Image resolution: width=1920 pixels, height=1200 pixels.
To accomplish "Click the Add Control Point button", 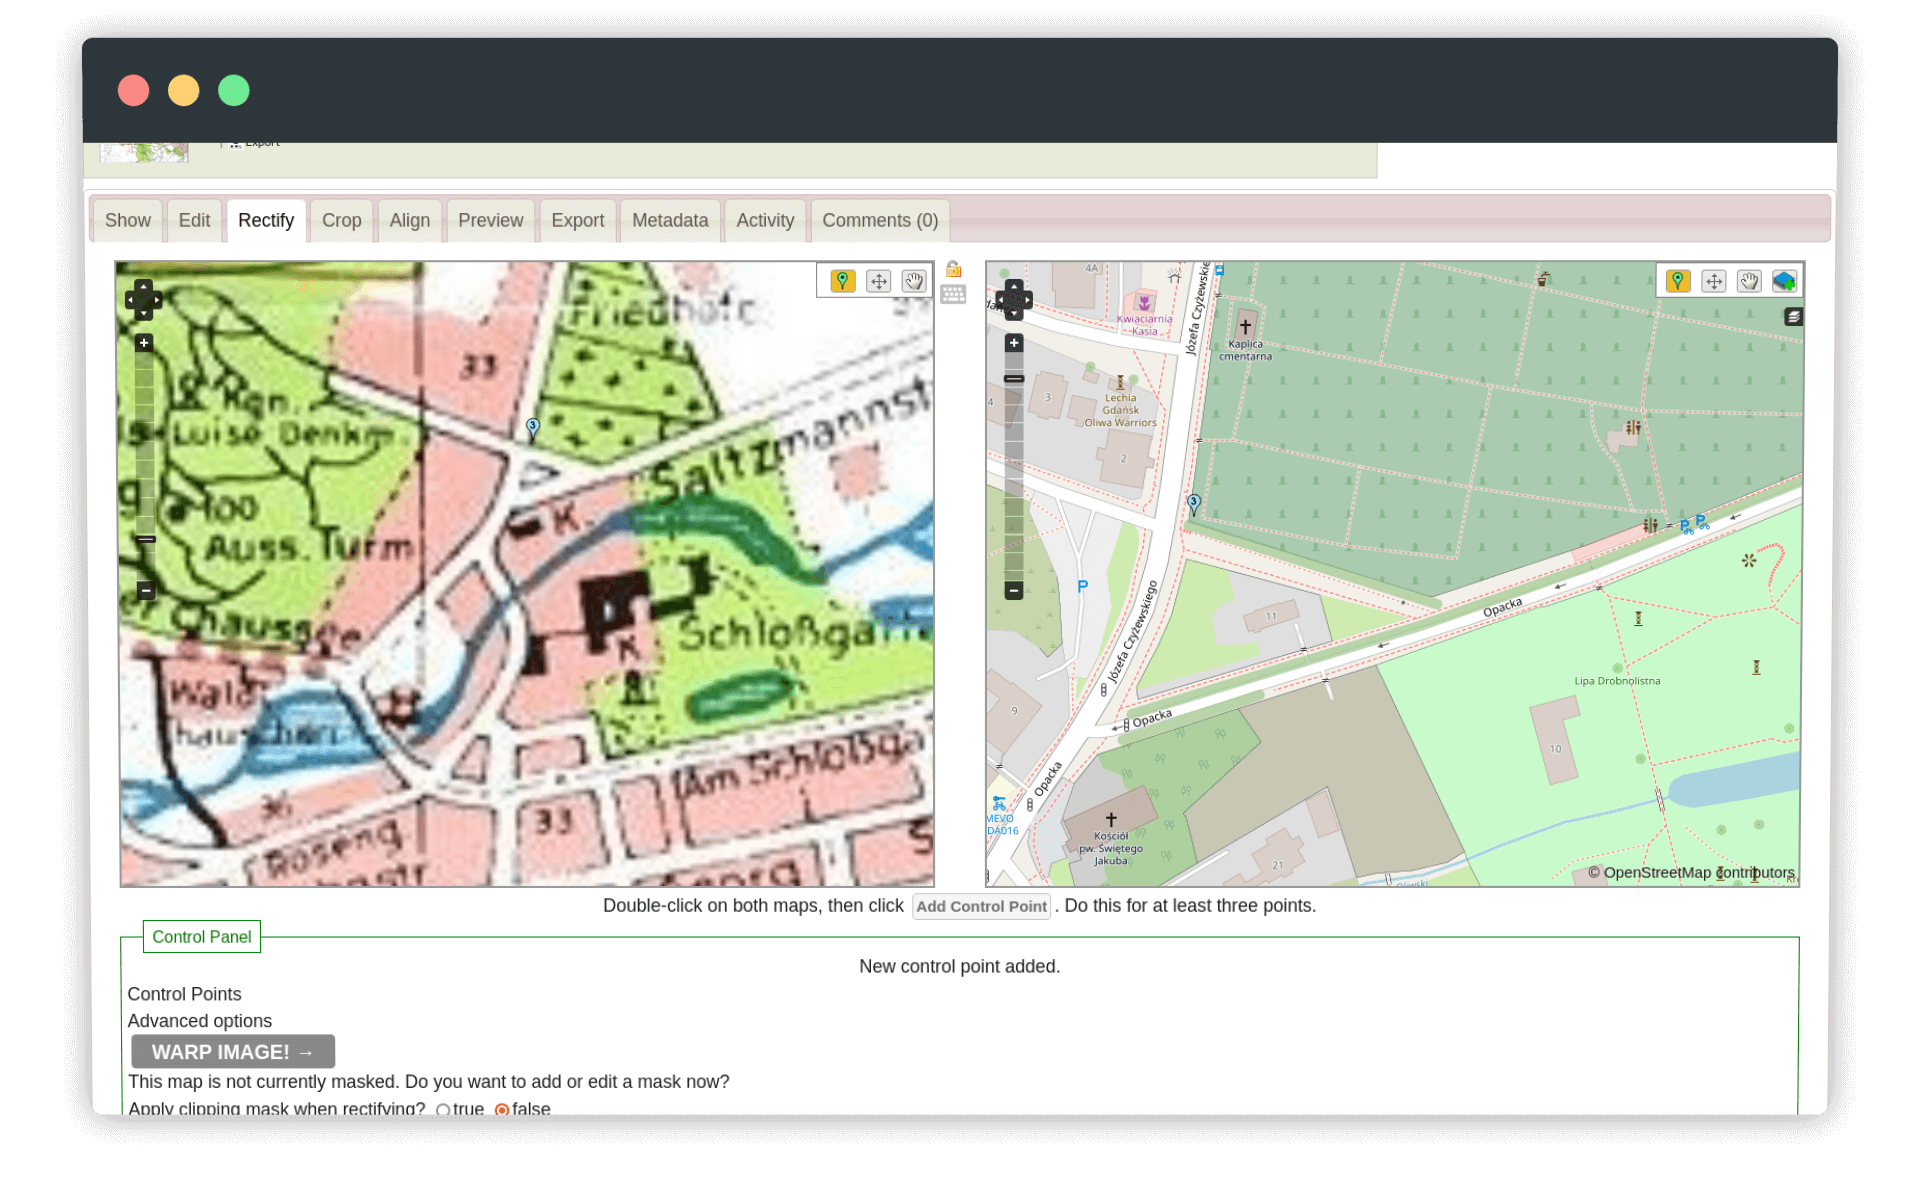I will pyautogui.click(x=981, y=906).
